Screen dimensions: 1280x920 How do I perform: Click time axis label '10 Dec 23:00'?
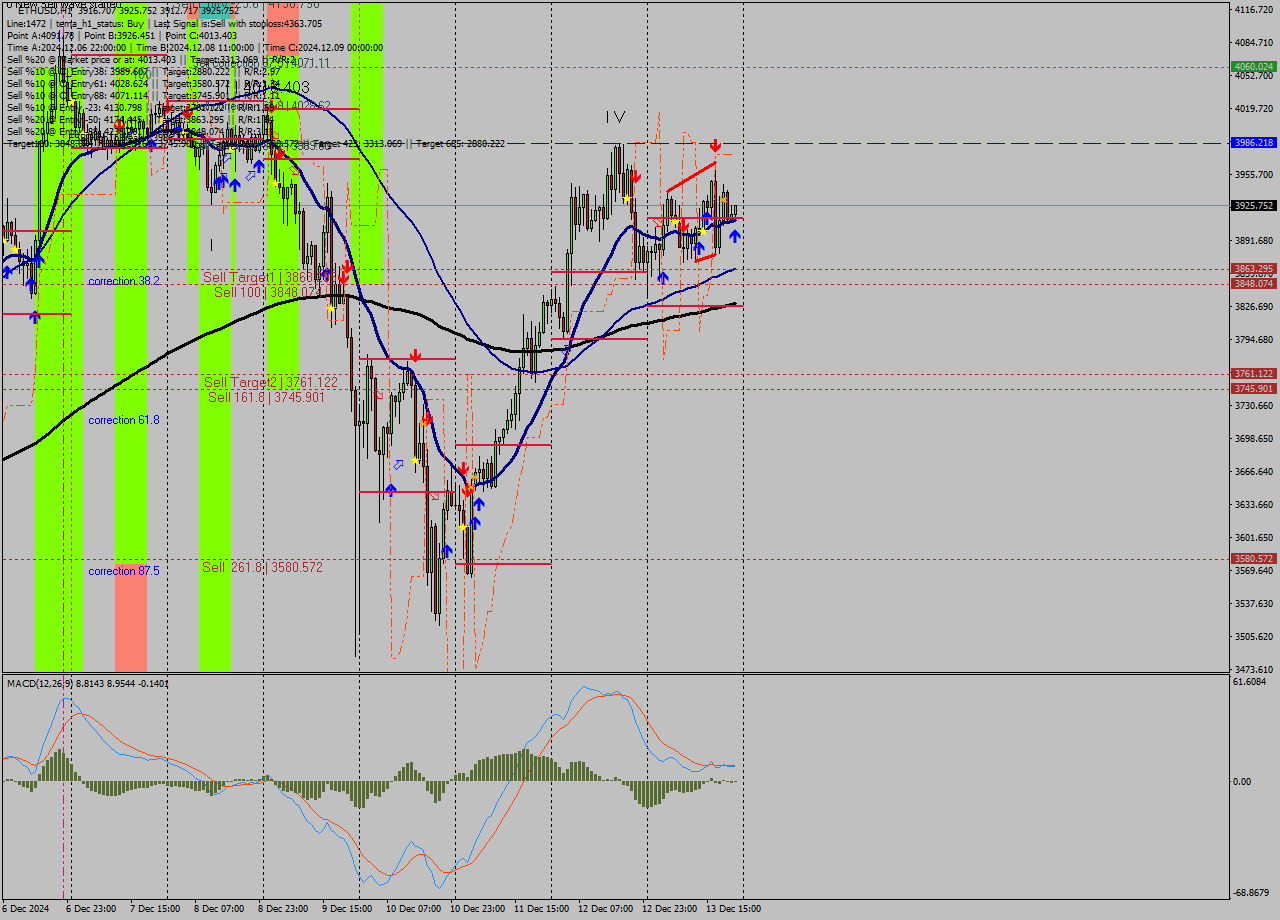click(477, 909)
